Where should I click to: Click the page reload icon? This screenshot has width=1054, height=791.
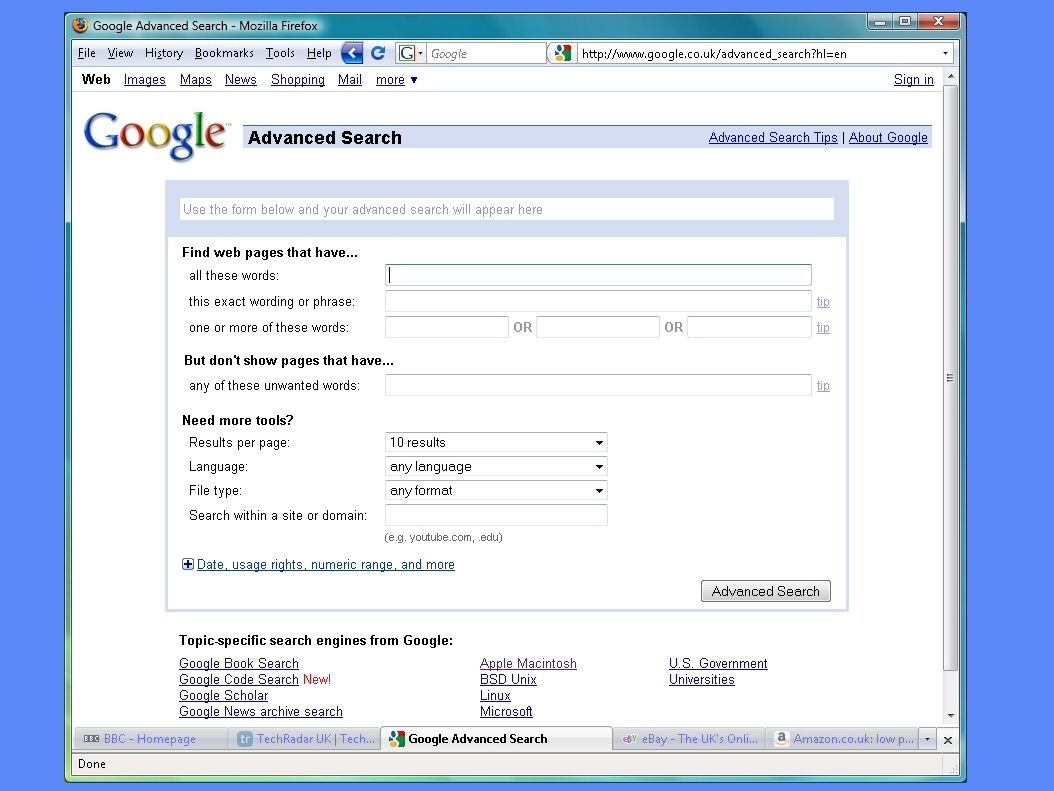point(378,53)
